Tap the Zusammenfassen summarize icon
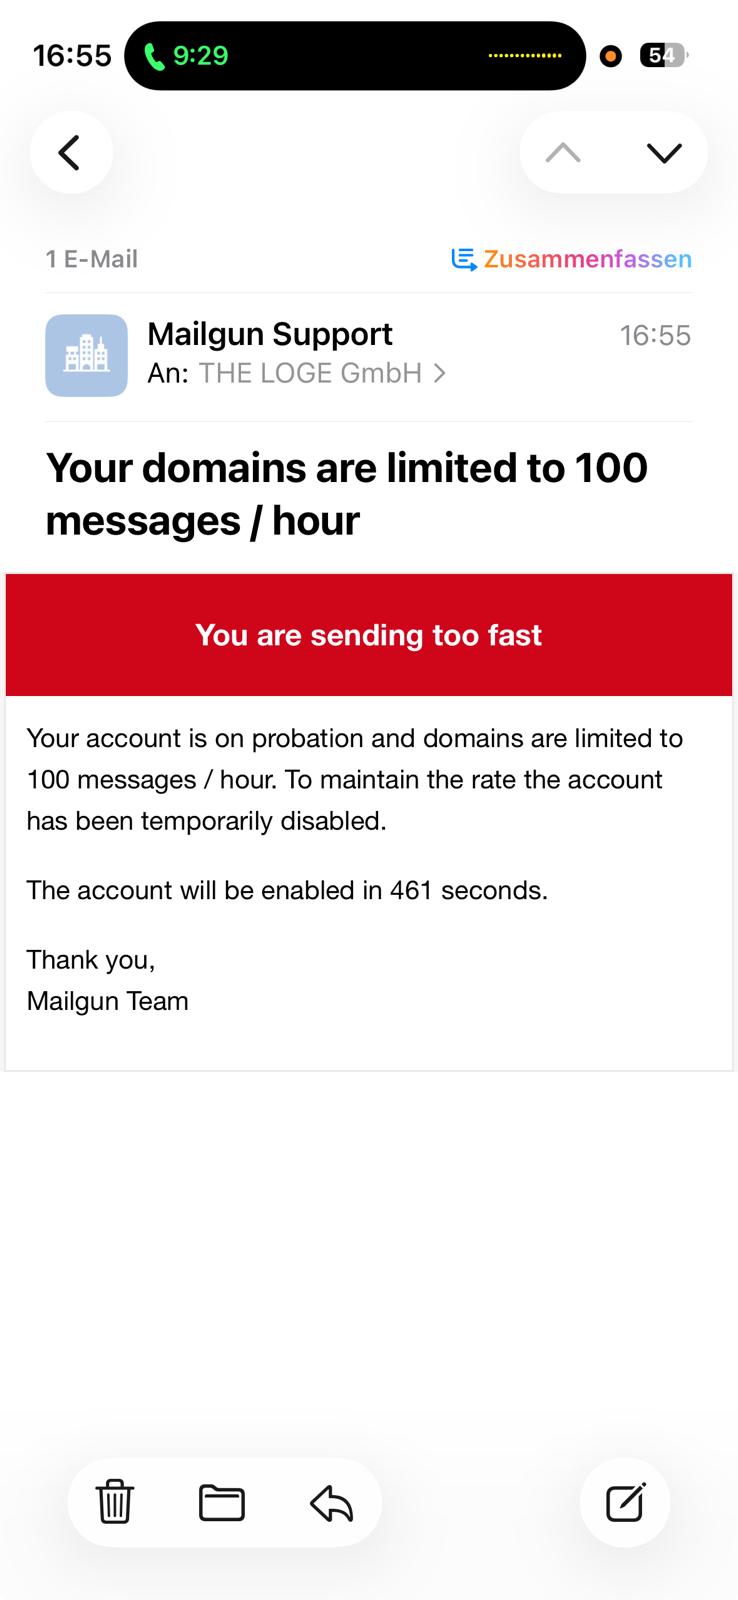738x1600 pixels. pyautogui.click(x=463, y=260)
